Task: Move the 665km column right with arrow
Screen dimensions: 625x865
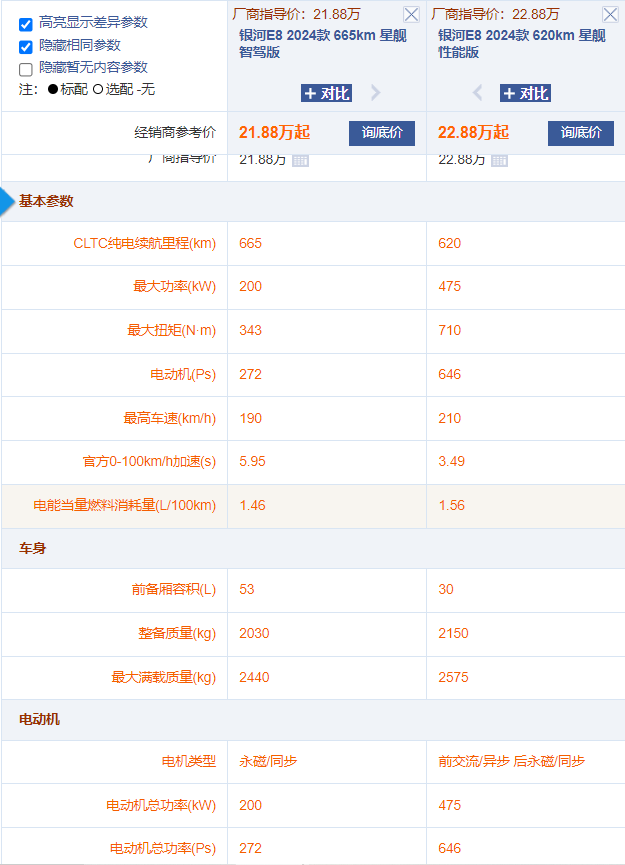Action: click(376, 93)
